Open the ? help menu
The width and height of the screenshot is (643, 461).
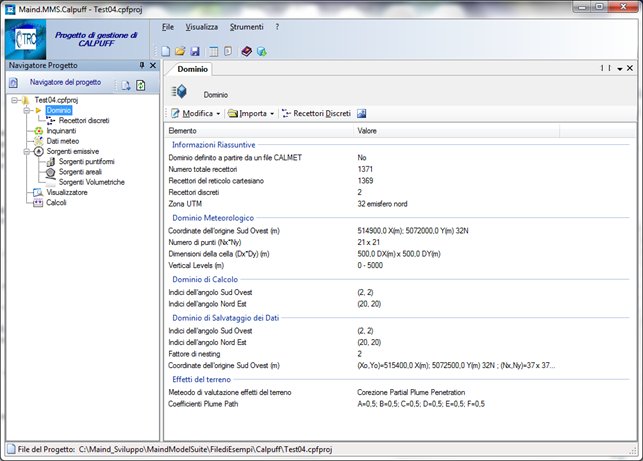[277, 27]
